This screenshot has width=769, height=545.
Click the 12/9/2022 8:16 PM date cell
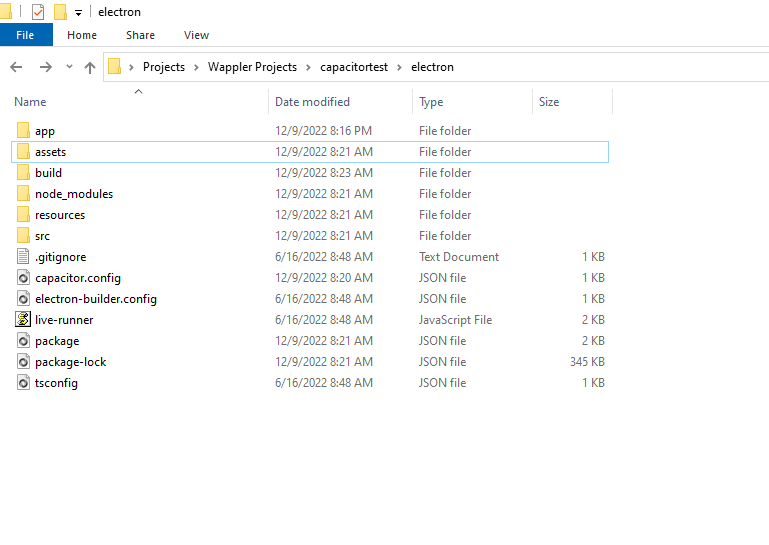pyautogui.click(x=323, y=130)
